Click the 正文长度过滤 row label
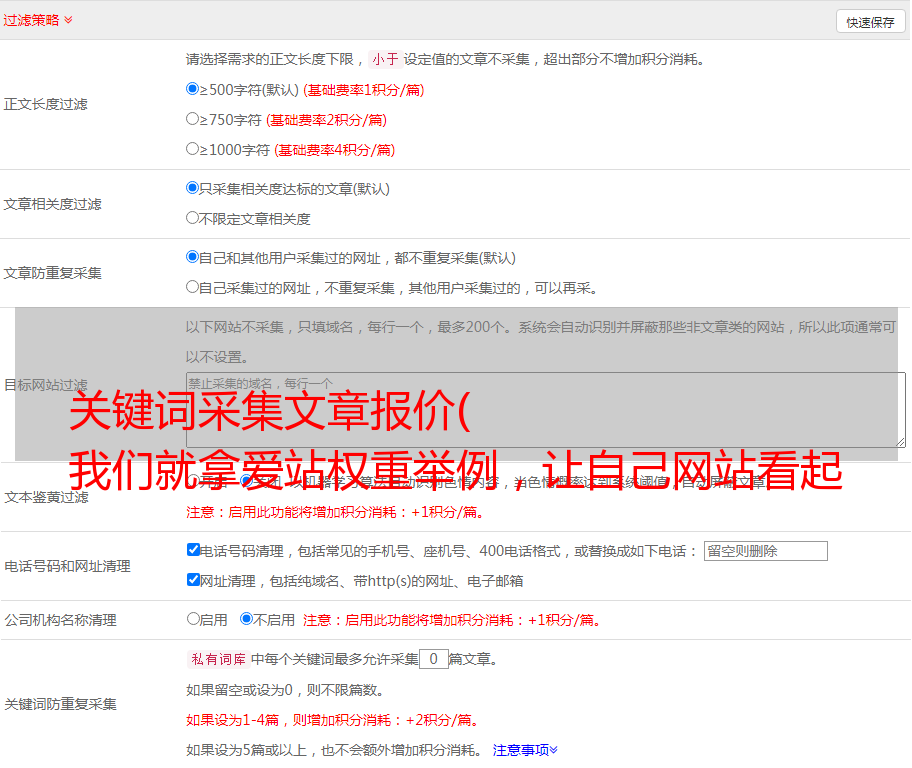Viewport: 912px width, 768px height. point(45,104)
